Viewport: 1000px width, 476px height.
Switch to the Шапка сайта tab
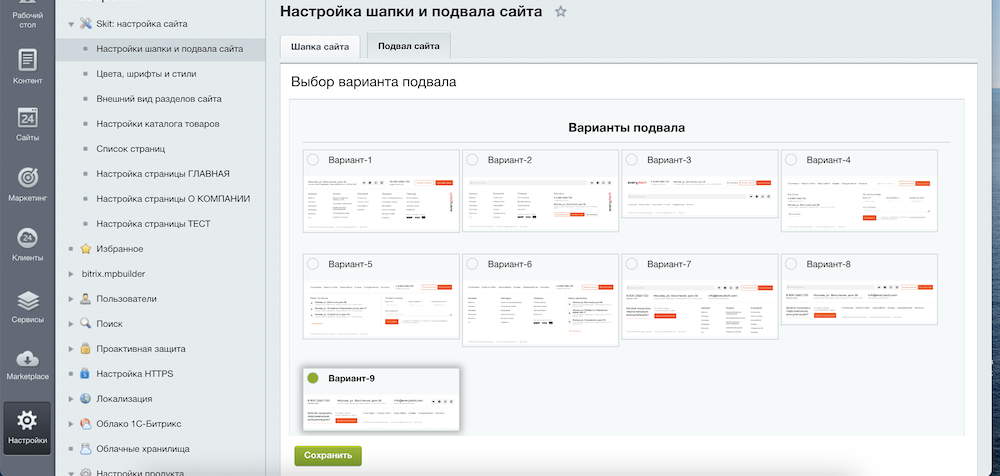[x=320, y=47]
